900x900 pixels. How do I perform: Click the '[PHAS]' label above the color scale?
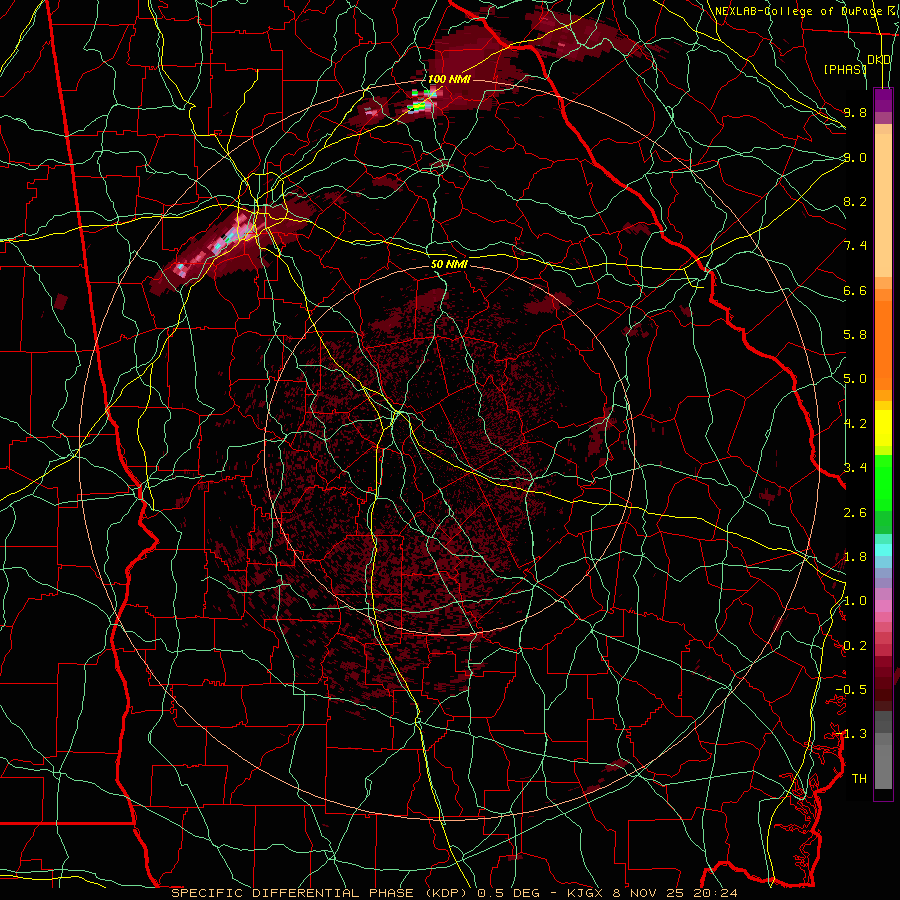coord(845,69)
